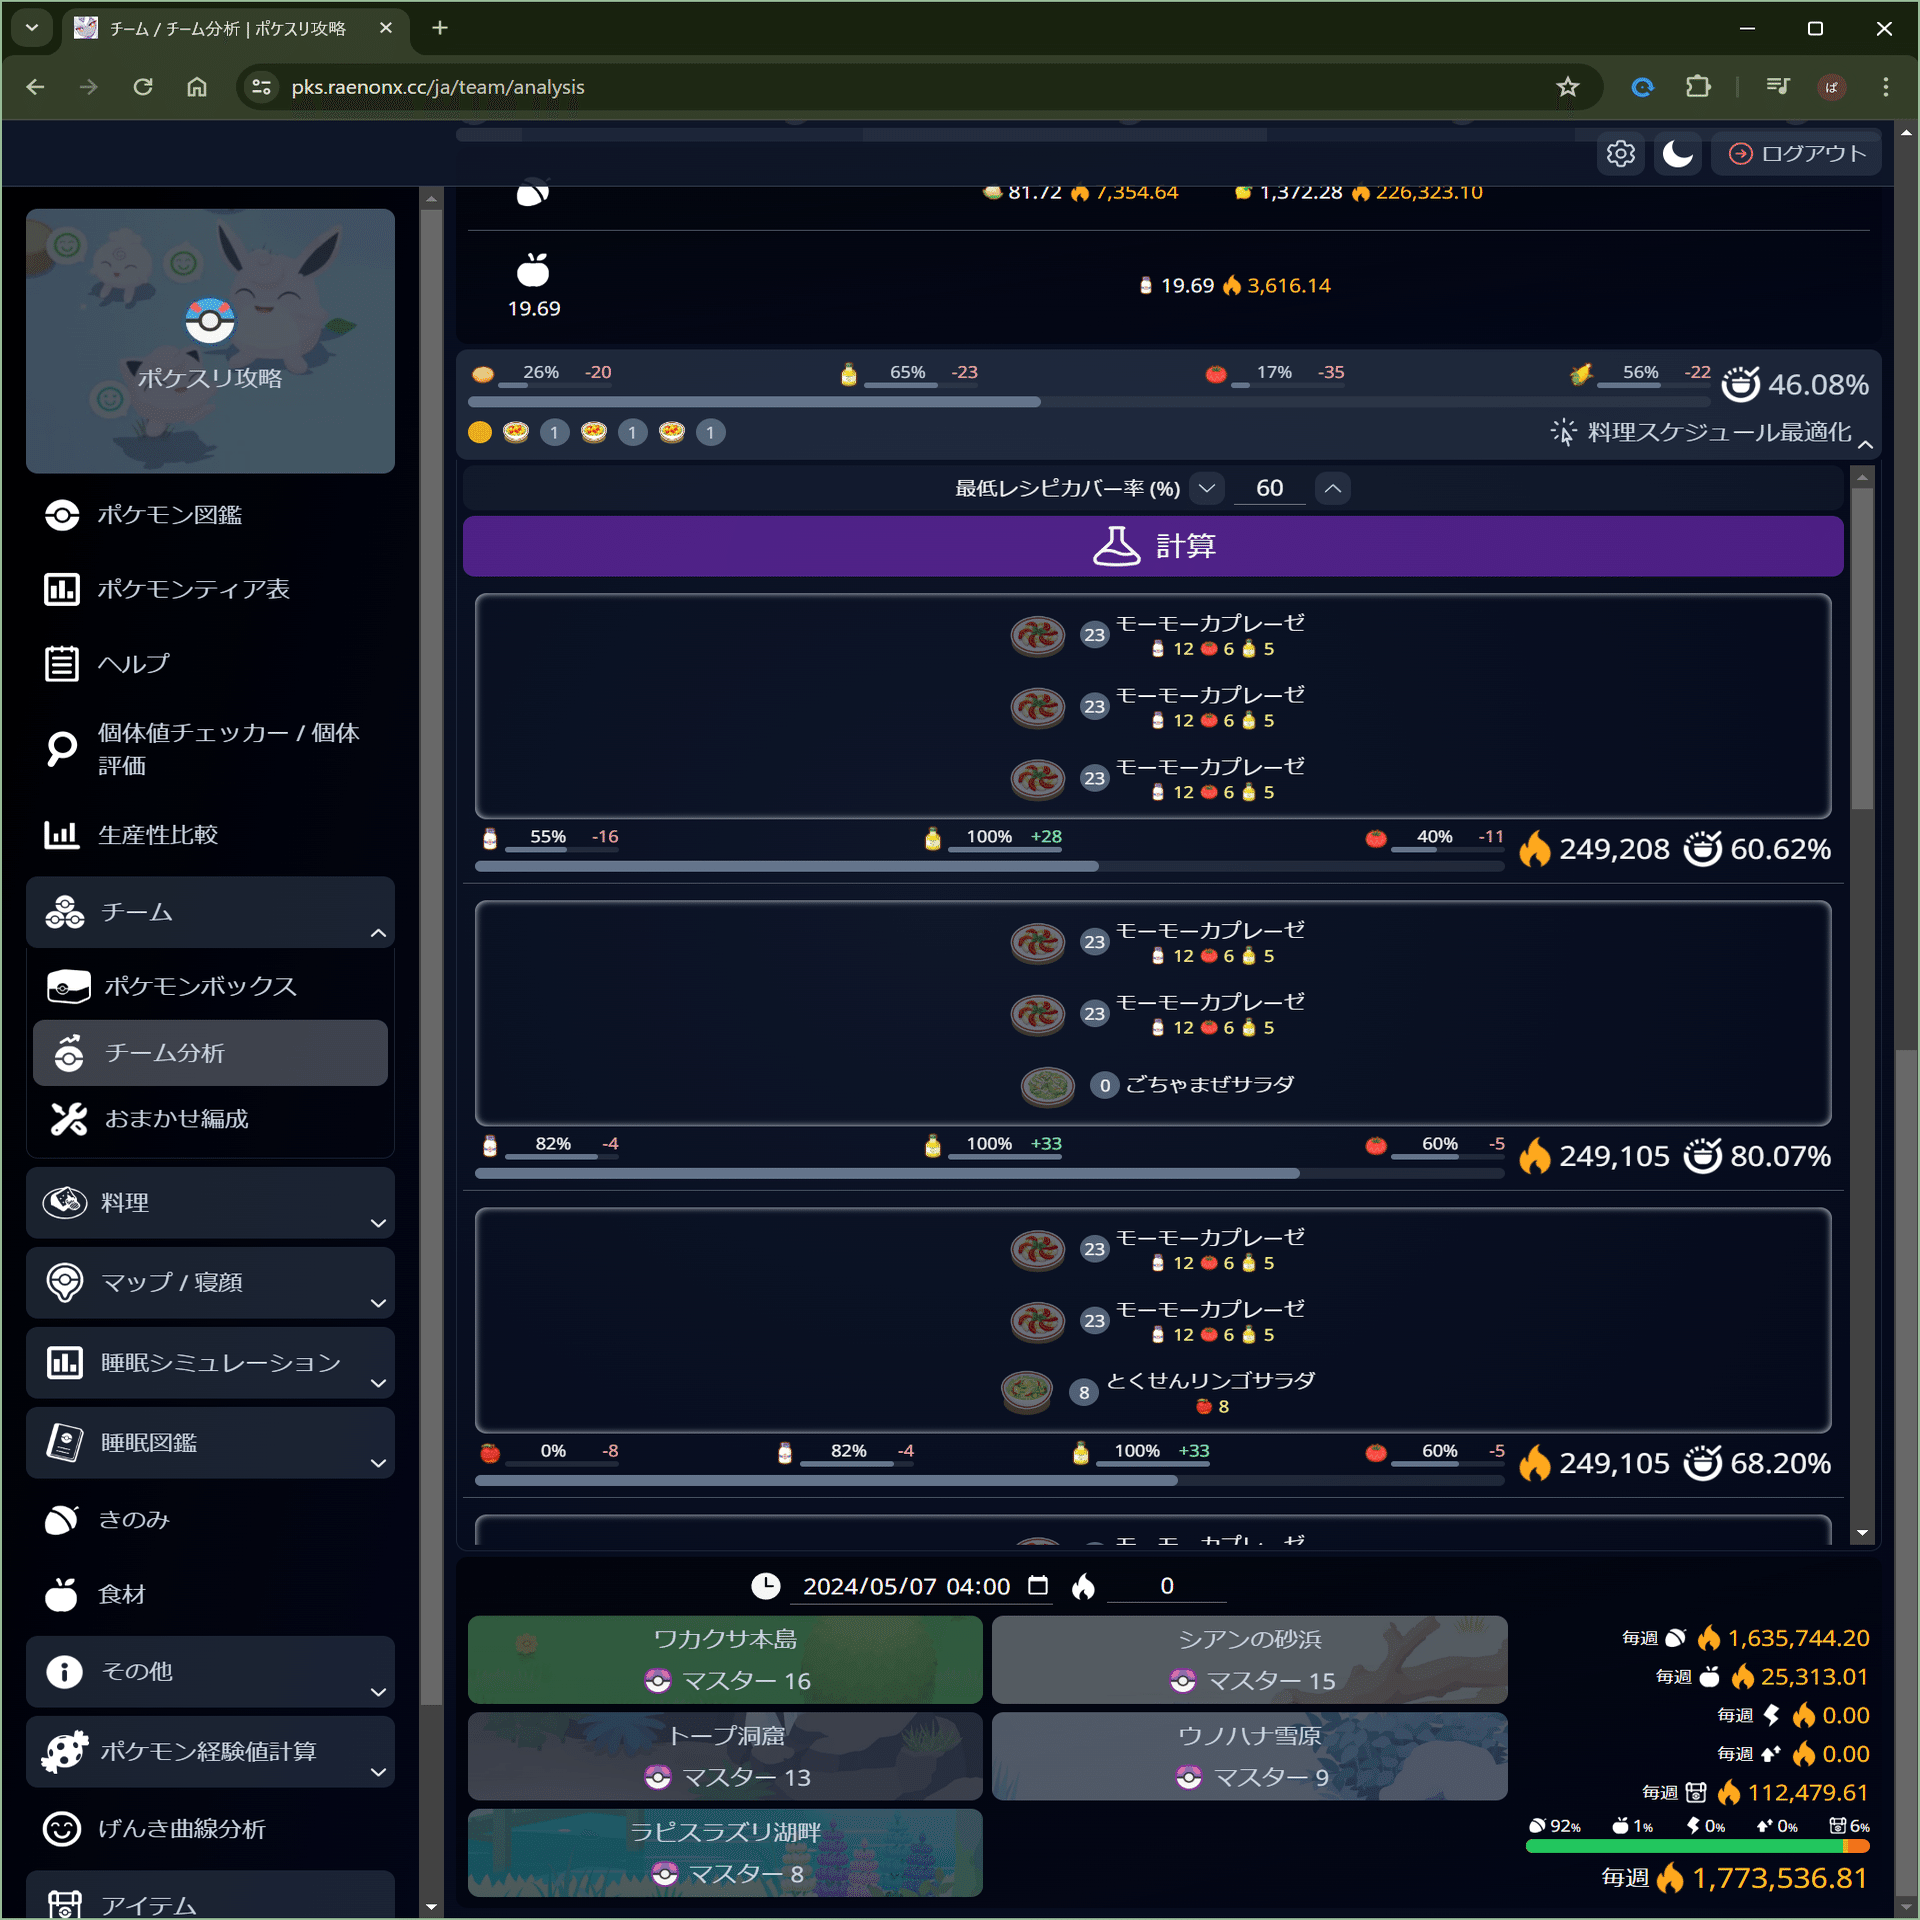1920x1920 pixels.
Task: Click the 80.07% result coverage bar
Action: pos(990,1173)
